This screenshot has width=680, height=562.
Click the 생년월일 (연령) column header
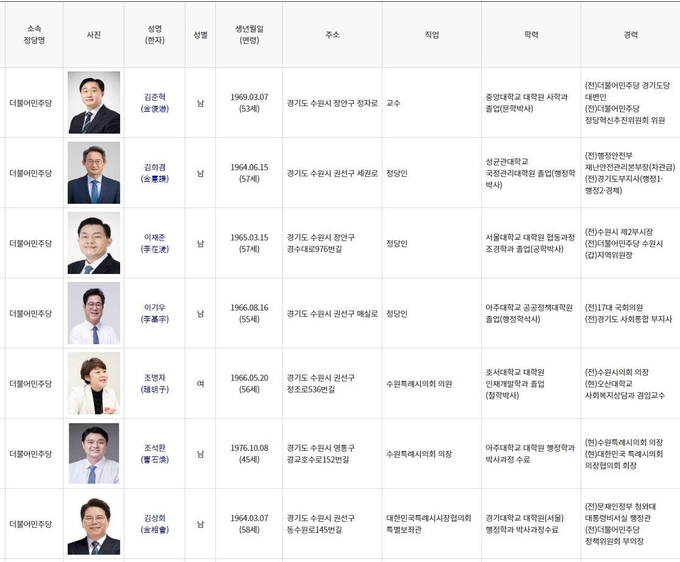click(x=249, y=35)
